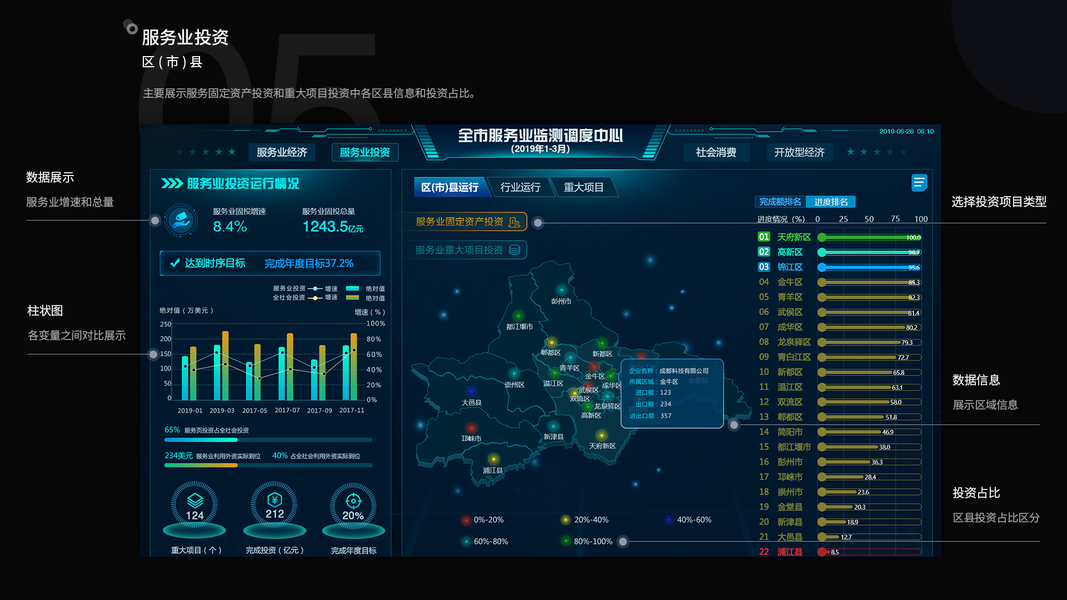The height and width of the screenshot is (600, 1067).
Task: Click the green 高新区 map marker
Action: tap(588, 406)
